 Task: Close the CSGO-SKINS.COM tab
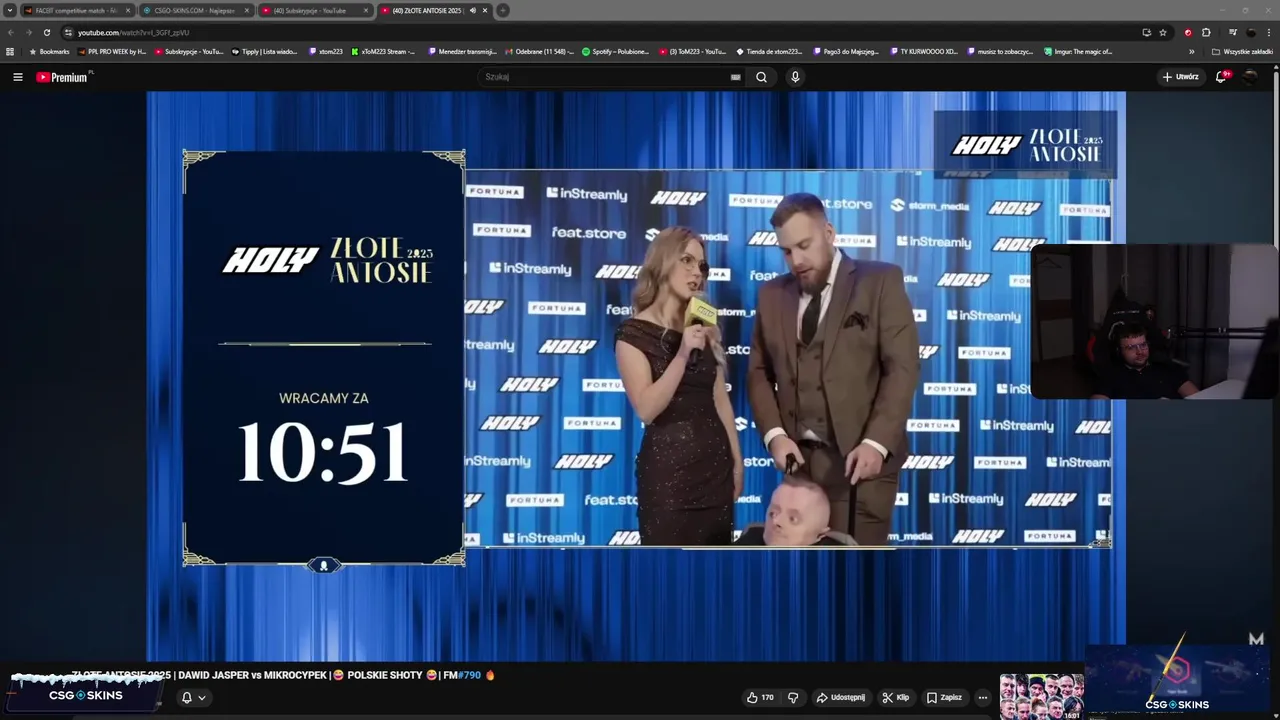[246, 10]
